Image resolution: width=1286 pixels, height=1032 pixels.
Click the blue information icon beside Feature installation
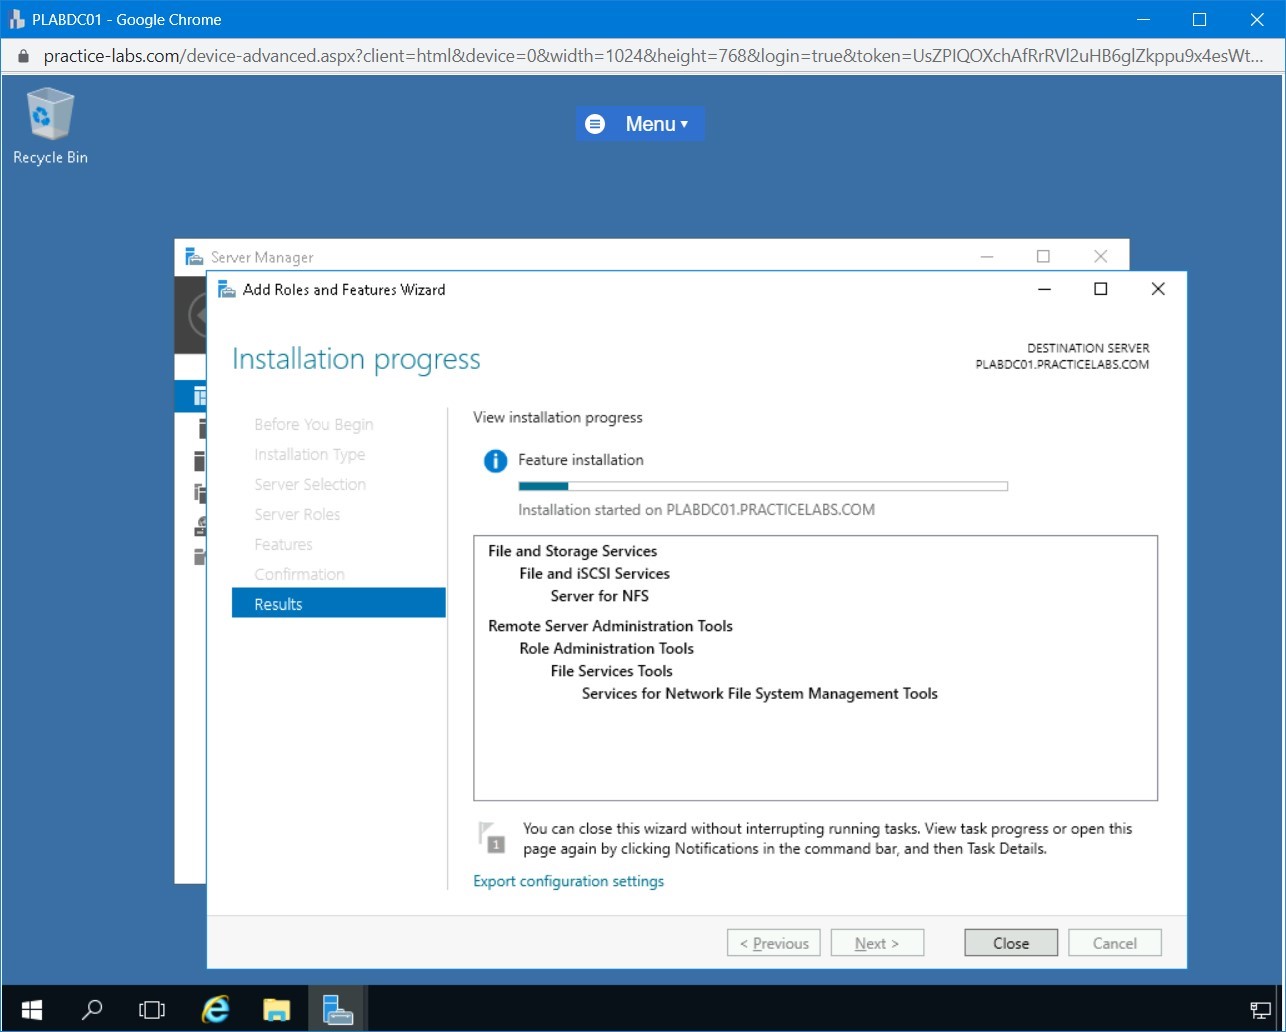[x=495, y=461]
